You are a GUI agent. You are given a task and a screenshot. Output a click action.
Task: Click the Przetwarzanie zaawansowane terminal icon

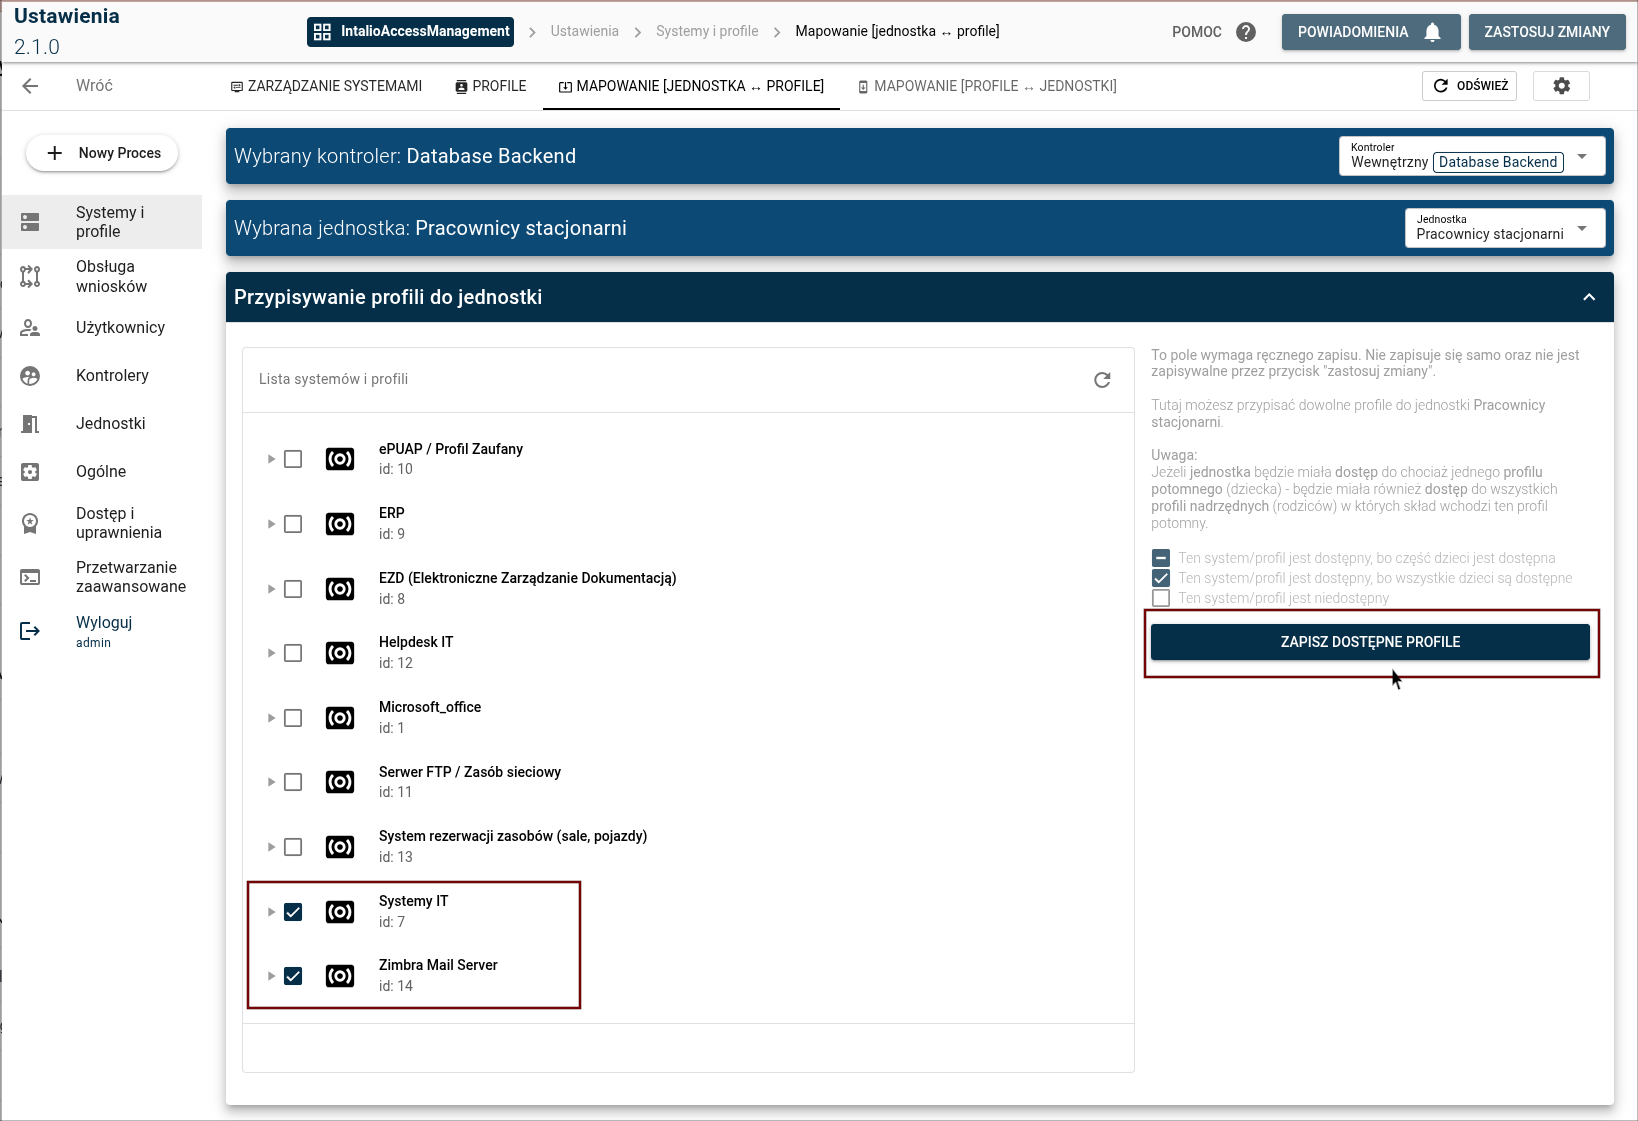(30, 577)
